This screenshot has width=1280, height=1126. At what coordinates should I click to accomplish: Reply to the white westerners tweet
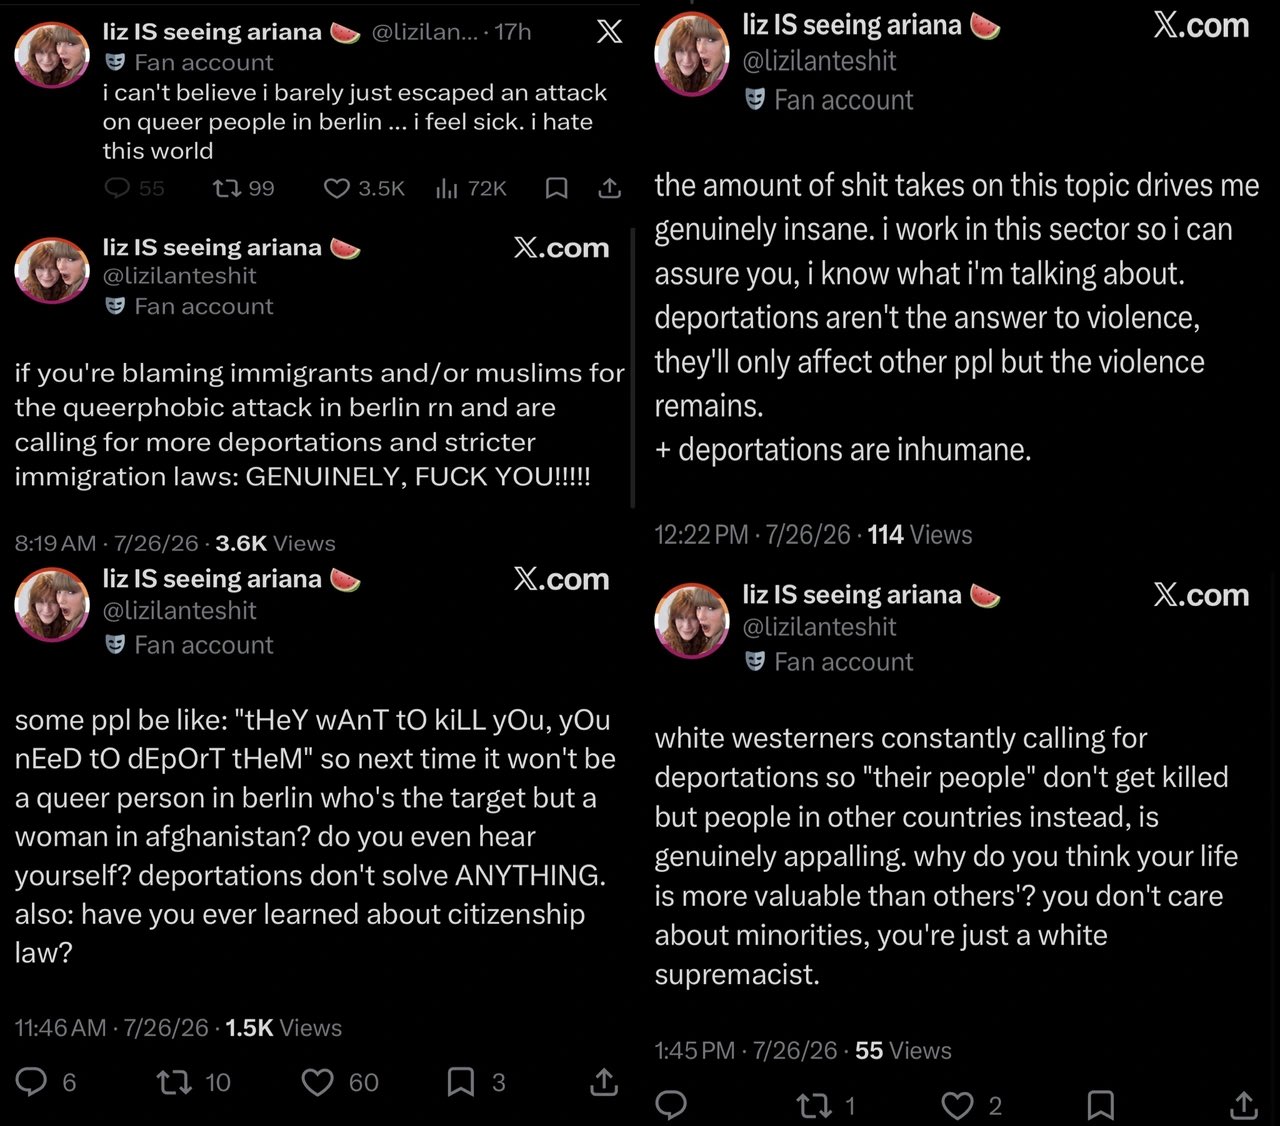(671, 1105)
